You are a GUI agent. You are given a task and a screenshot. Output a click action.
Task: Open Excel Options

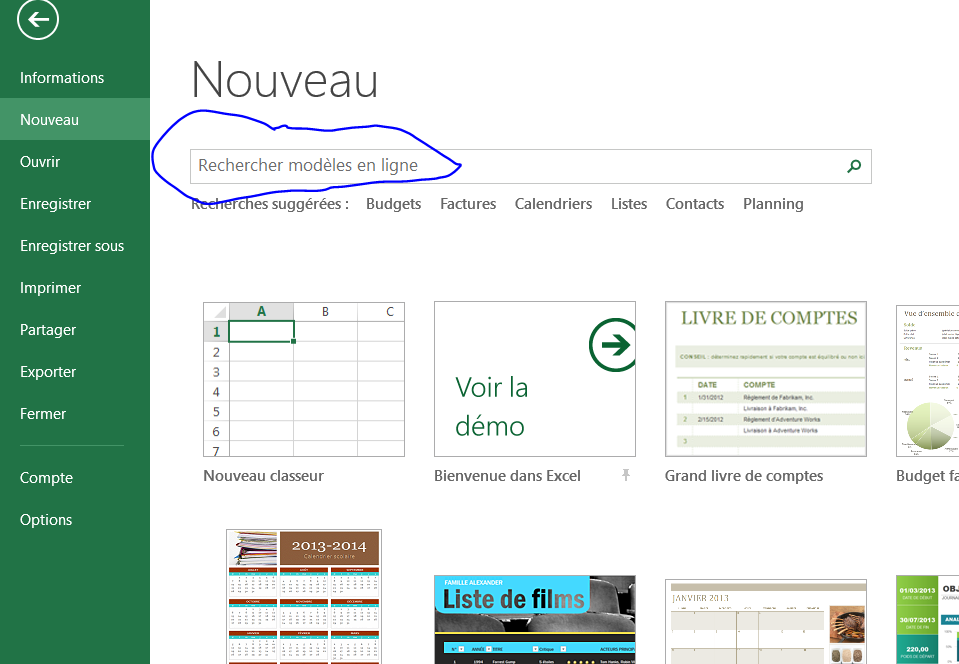[x=46, y=520]
